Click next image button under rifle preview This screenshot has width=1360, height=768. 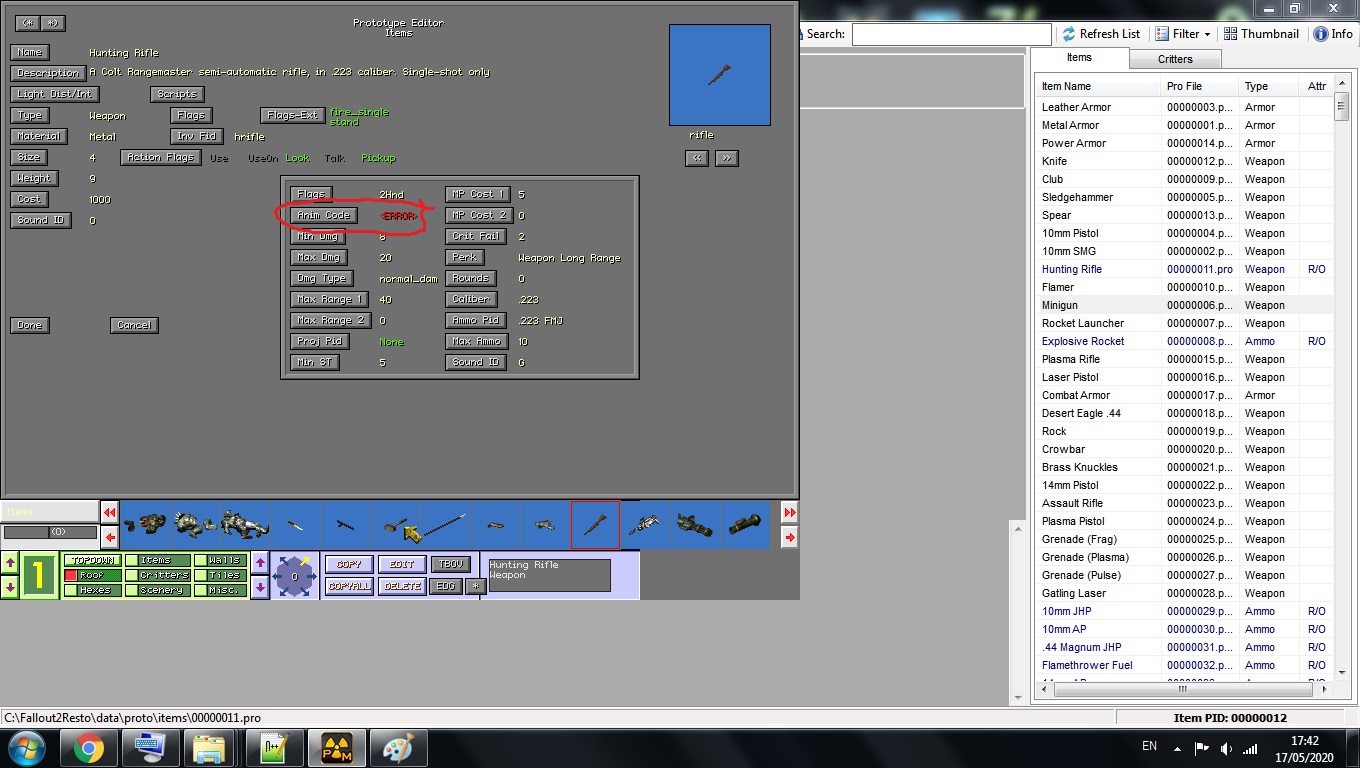(x=727, y=158)
